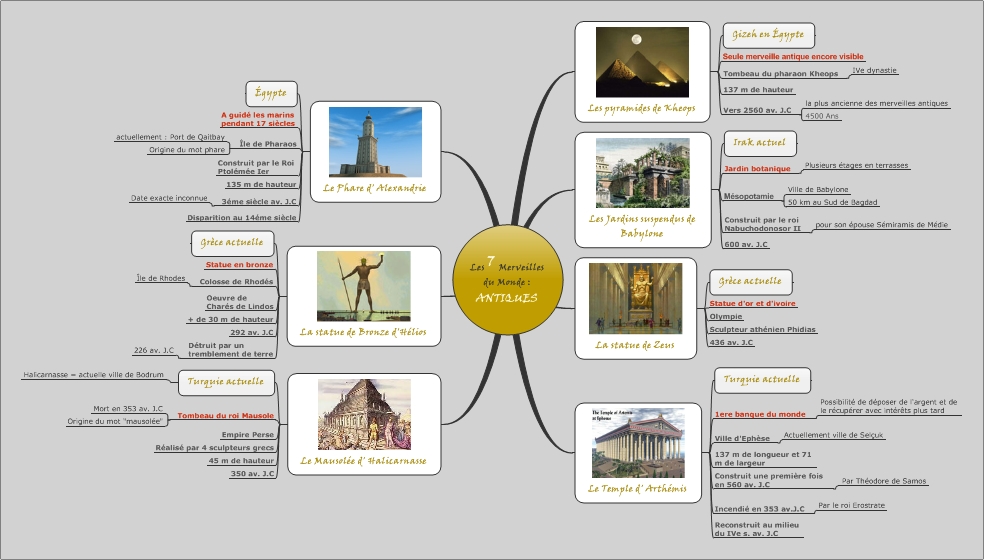Image resolution: width=984 pixels, height=560 pixels.
Task: Click the Alexandria lighthouse picture
Action: point(375,142)
